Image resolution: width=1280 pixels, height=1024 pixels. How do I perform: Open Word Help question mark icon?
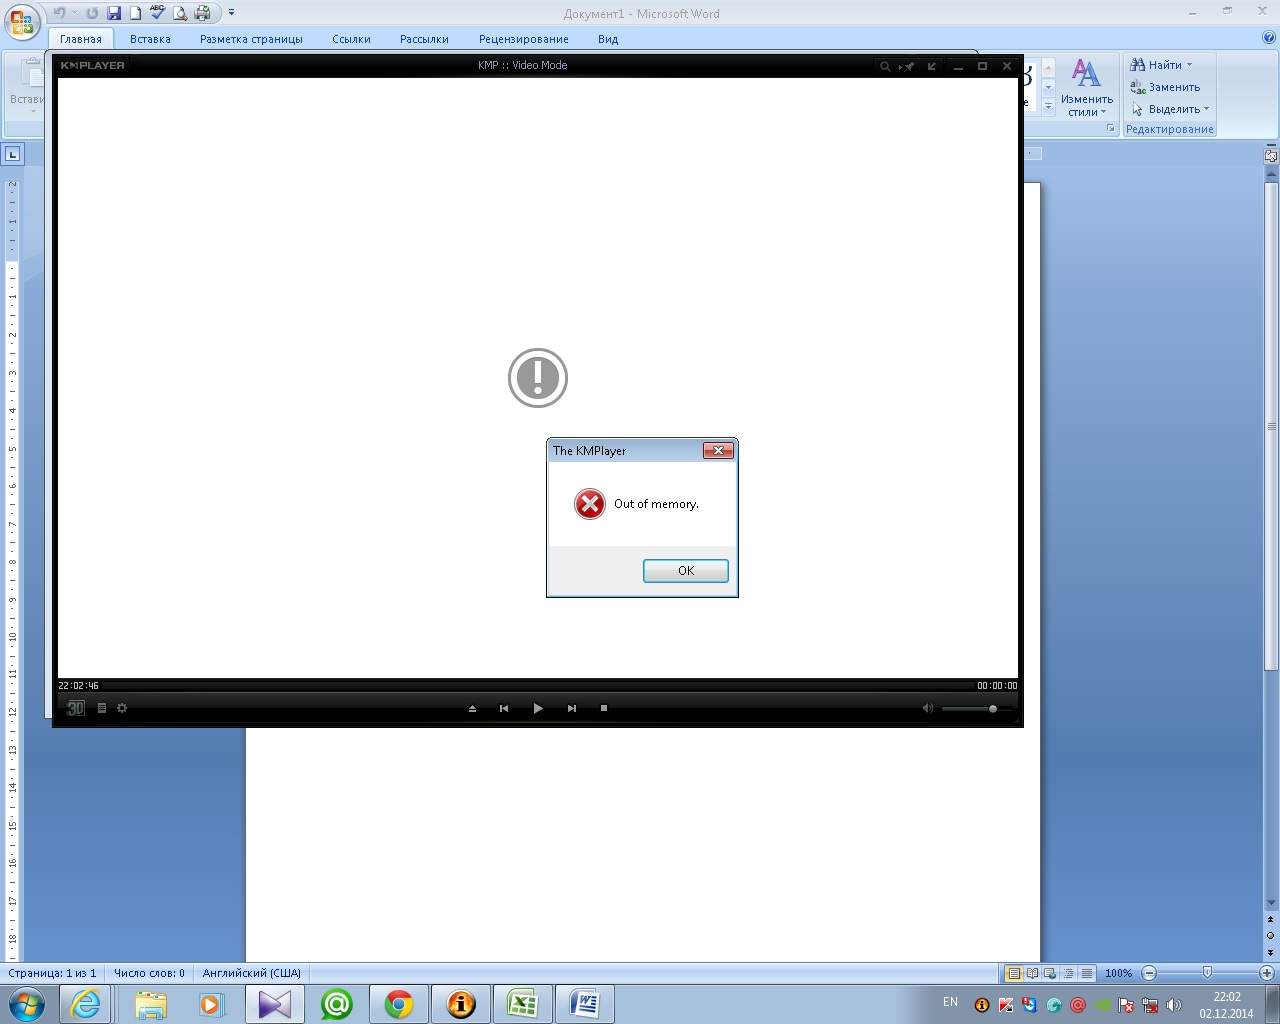click(x=1268, y=38)
